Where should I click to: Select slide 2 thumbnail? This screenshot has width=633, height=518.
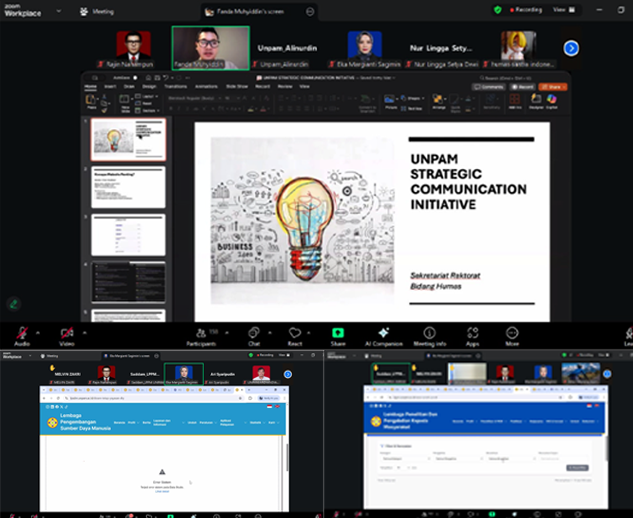[x=128, y=187]
